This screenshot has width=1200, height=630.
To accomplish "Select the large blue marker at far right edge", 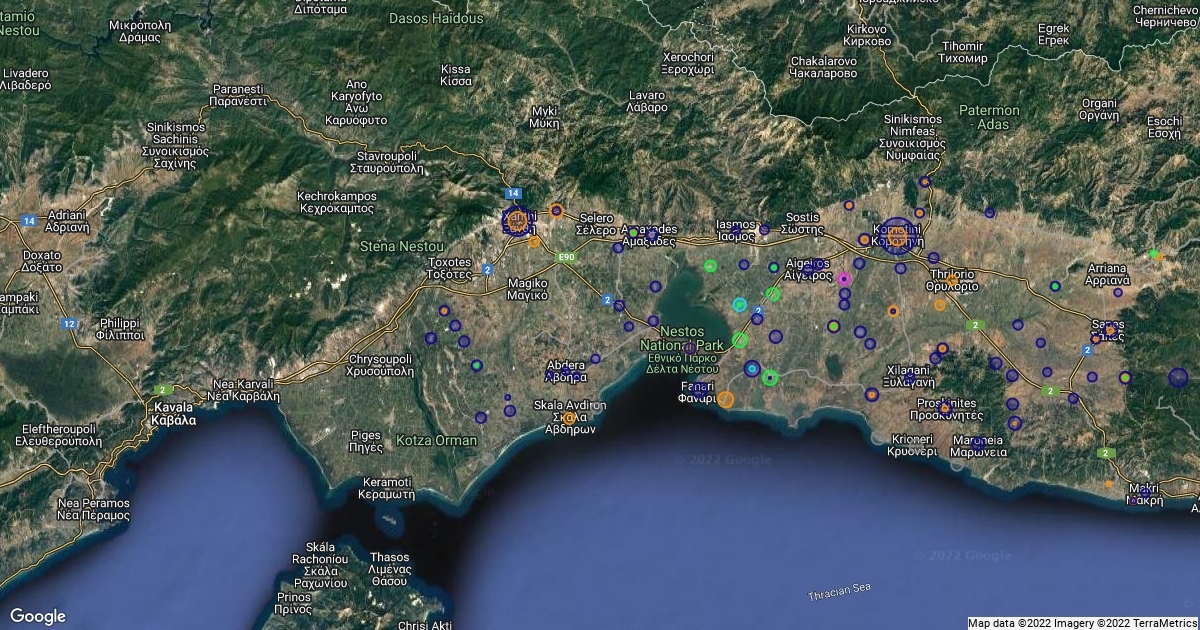I will [x=1178, y=377].
